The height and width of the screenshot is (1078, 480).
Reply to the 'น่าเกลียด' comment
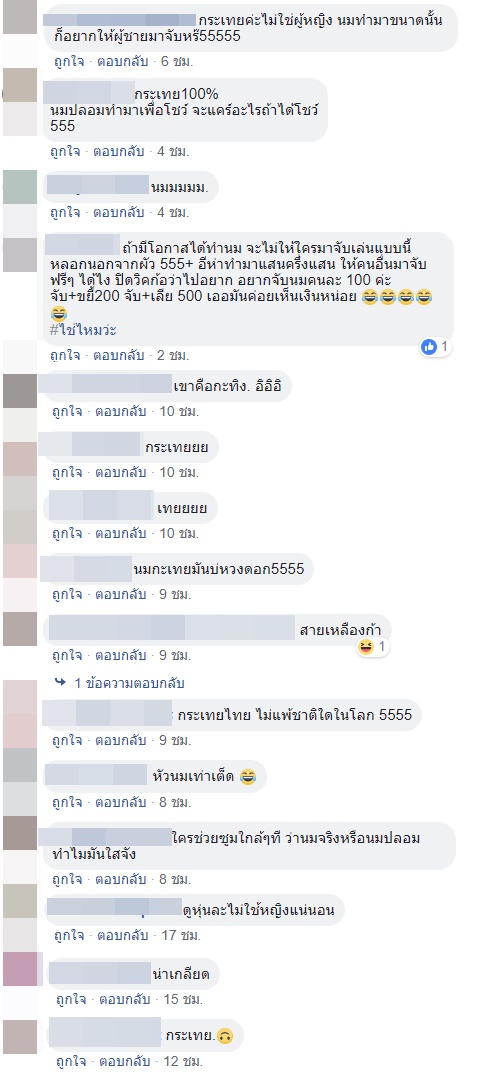point(120,999)
